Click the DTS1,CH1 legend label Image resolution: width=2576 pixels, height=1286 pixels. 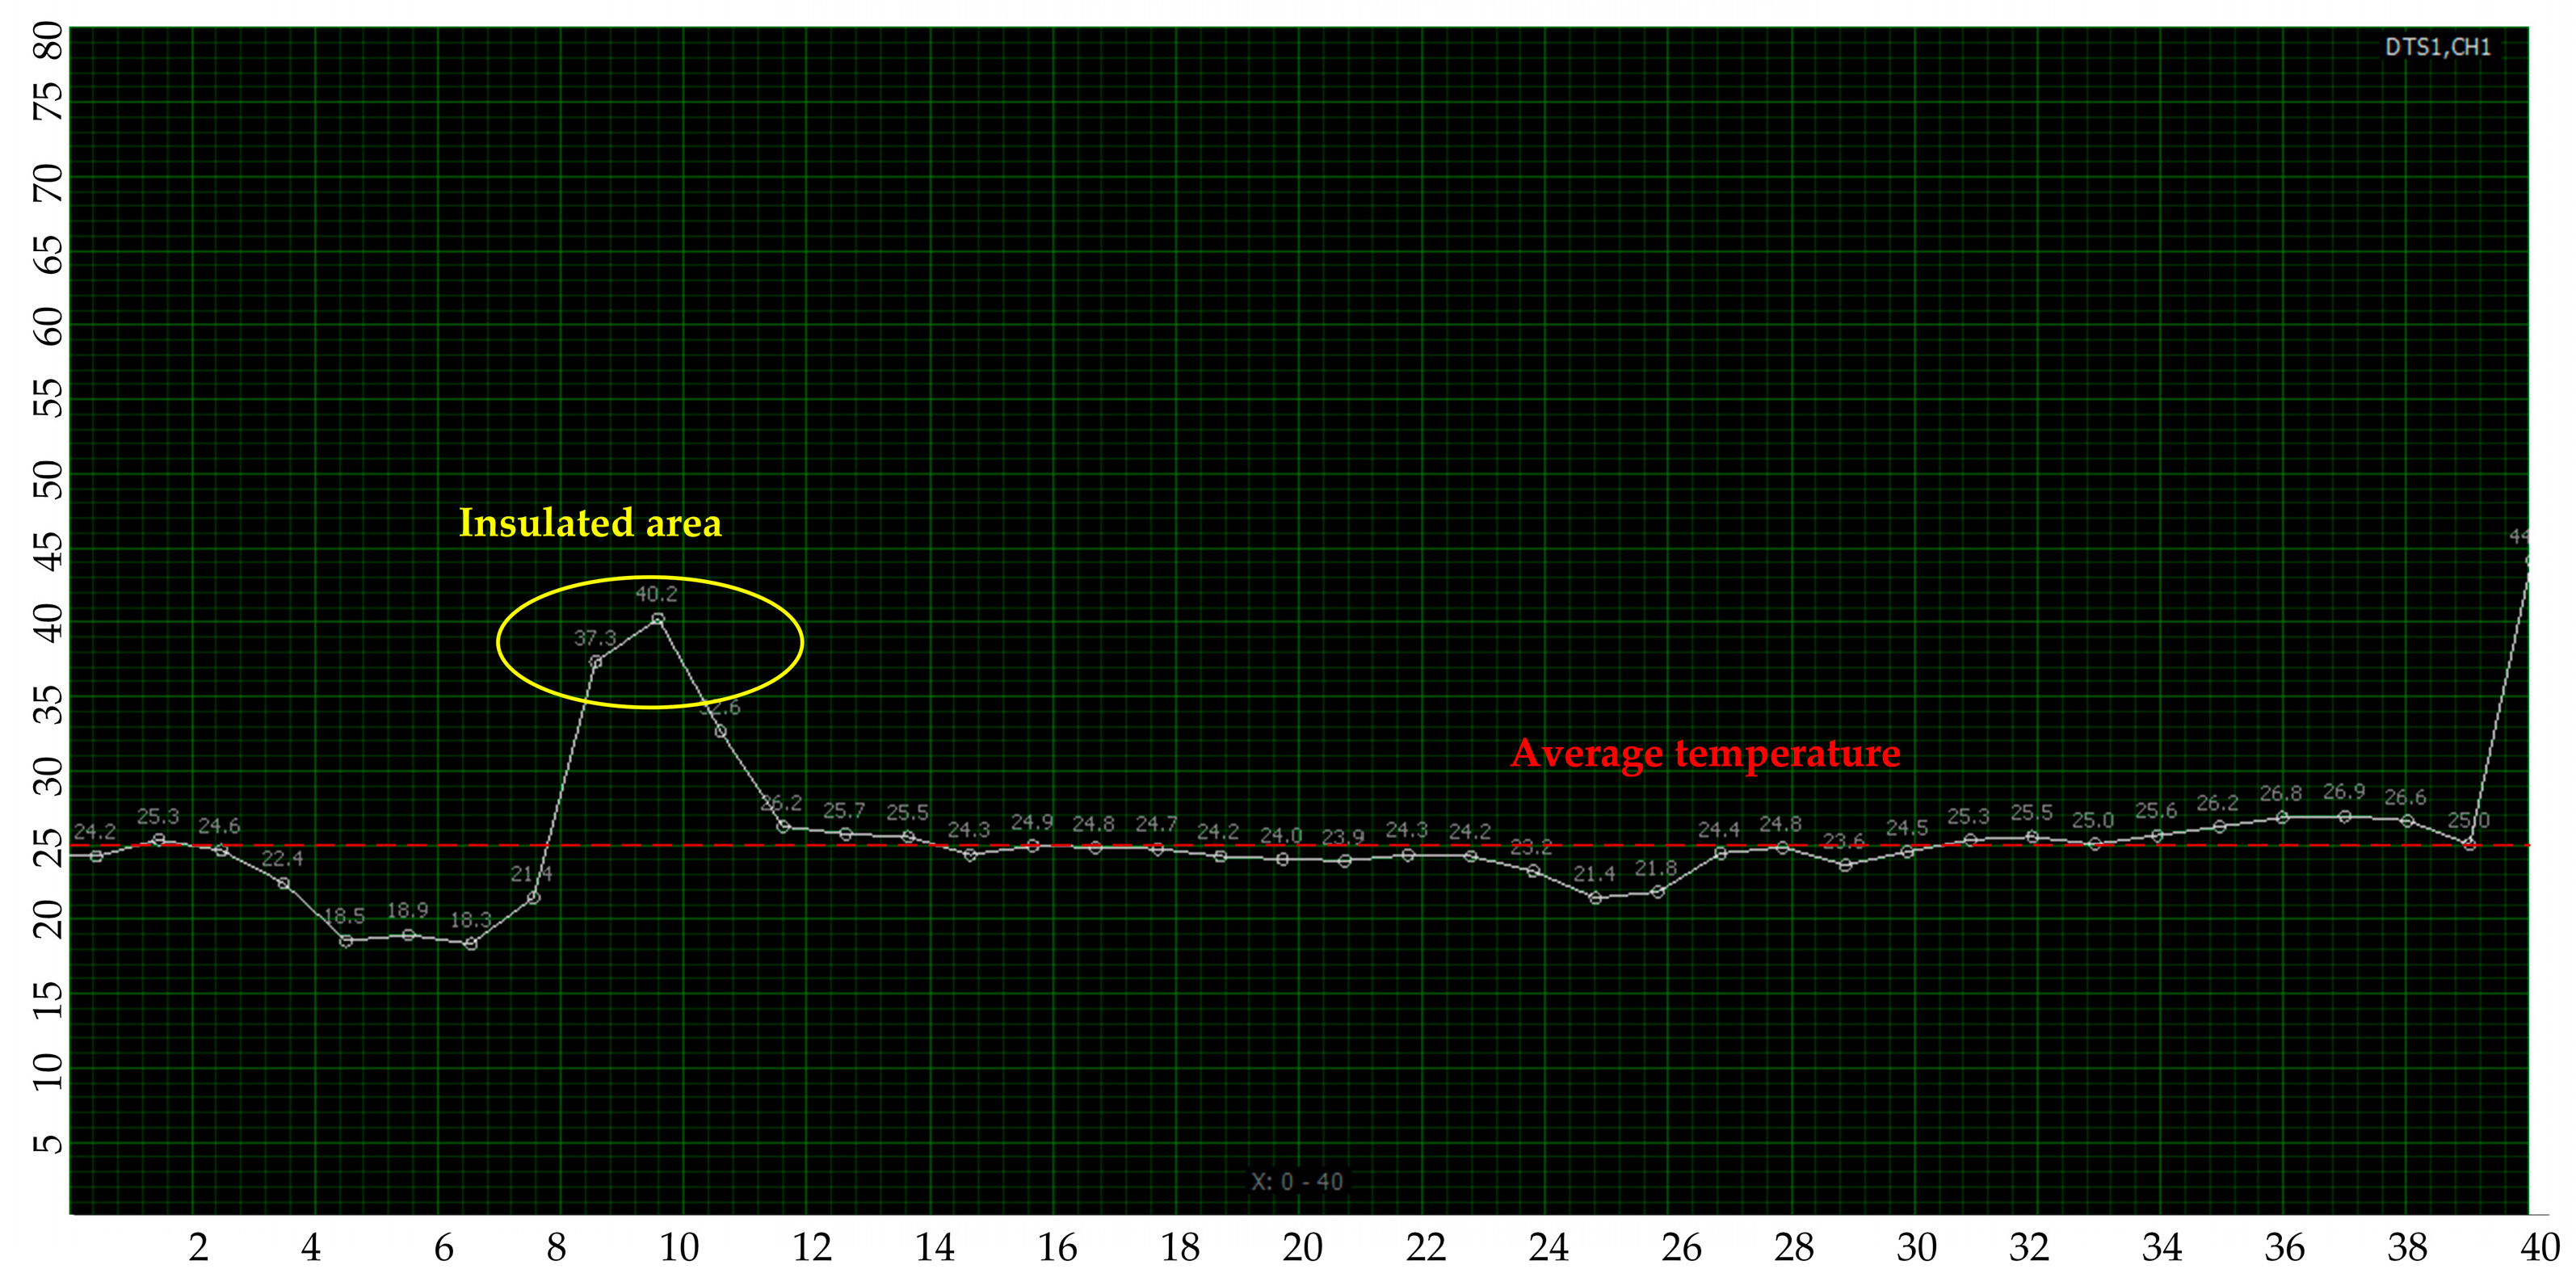[x=2437, y=47]
